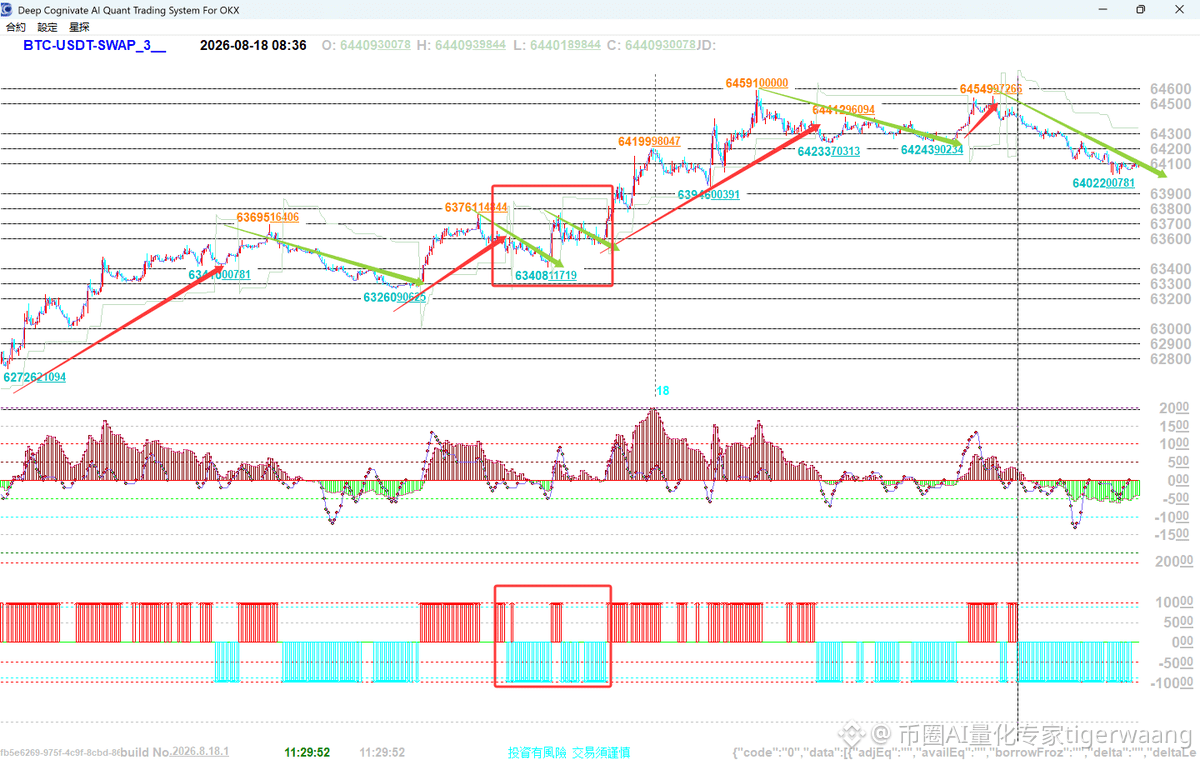Click the high label 6441296094

pyautogui.click(x=844, y=110)
